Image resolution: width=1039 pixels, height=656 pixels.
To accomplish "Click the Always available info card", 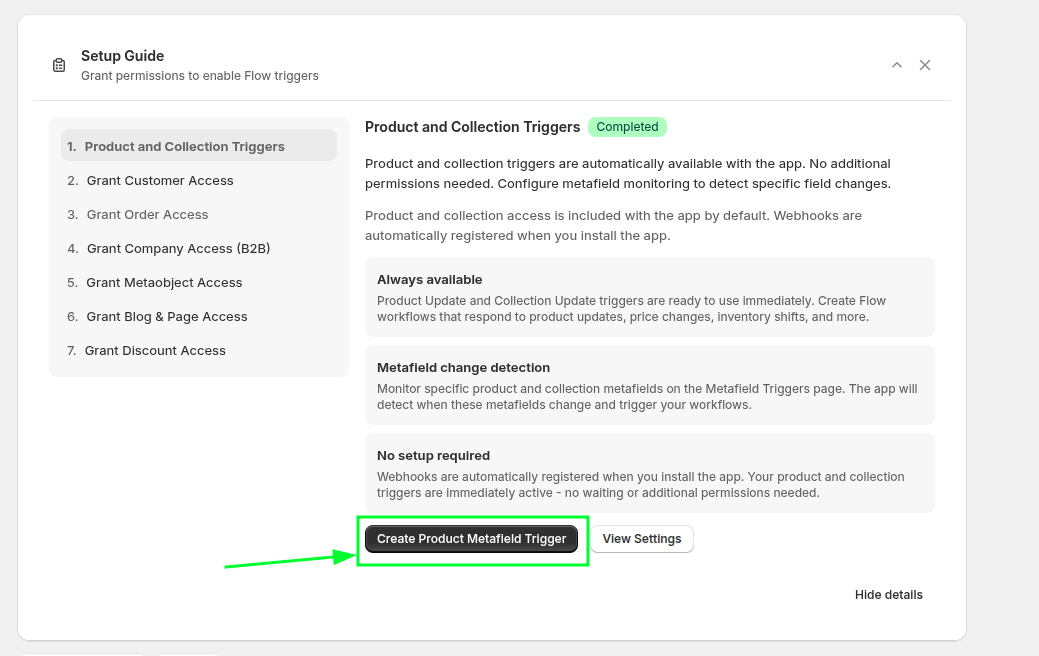I will (x=649, y=297).
